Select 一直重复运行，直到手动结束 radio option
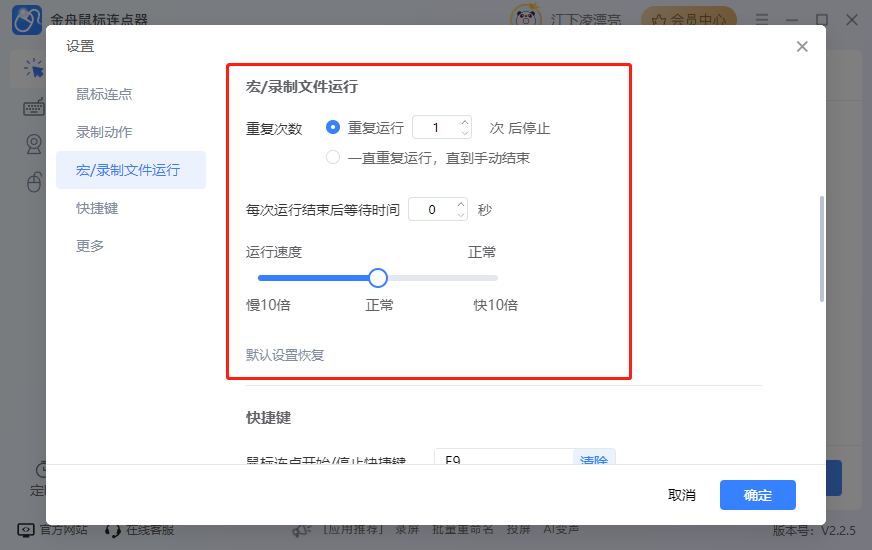 pos(333,158)
